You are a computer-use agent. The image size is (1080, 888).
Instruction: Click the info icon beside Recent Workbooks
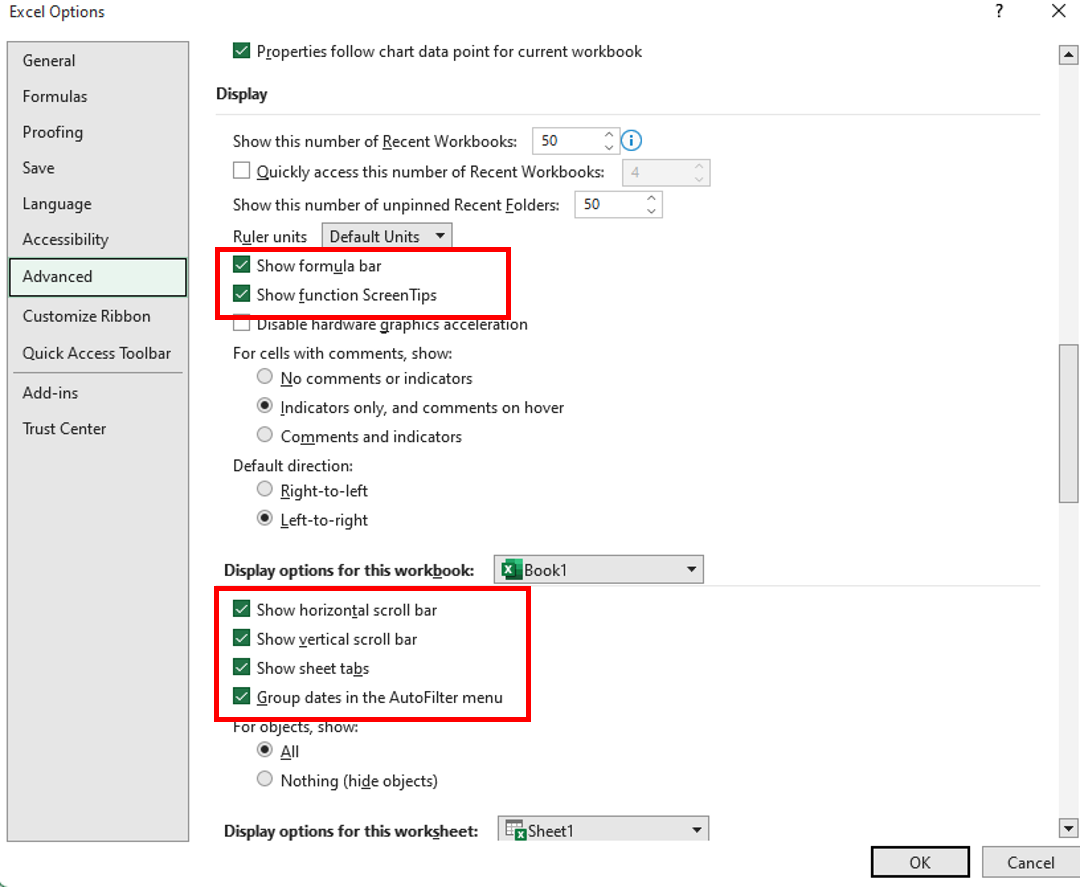click(632, 141)
